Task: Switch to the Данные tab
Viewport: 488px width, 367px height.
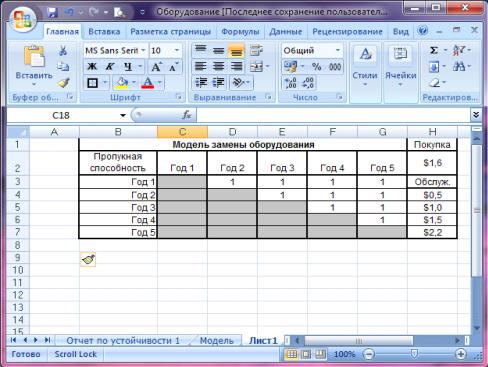Action: tap(286, 32)
